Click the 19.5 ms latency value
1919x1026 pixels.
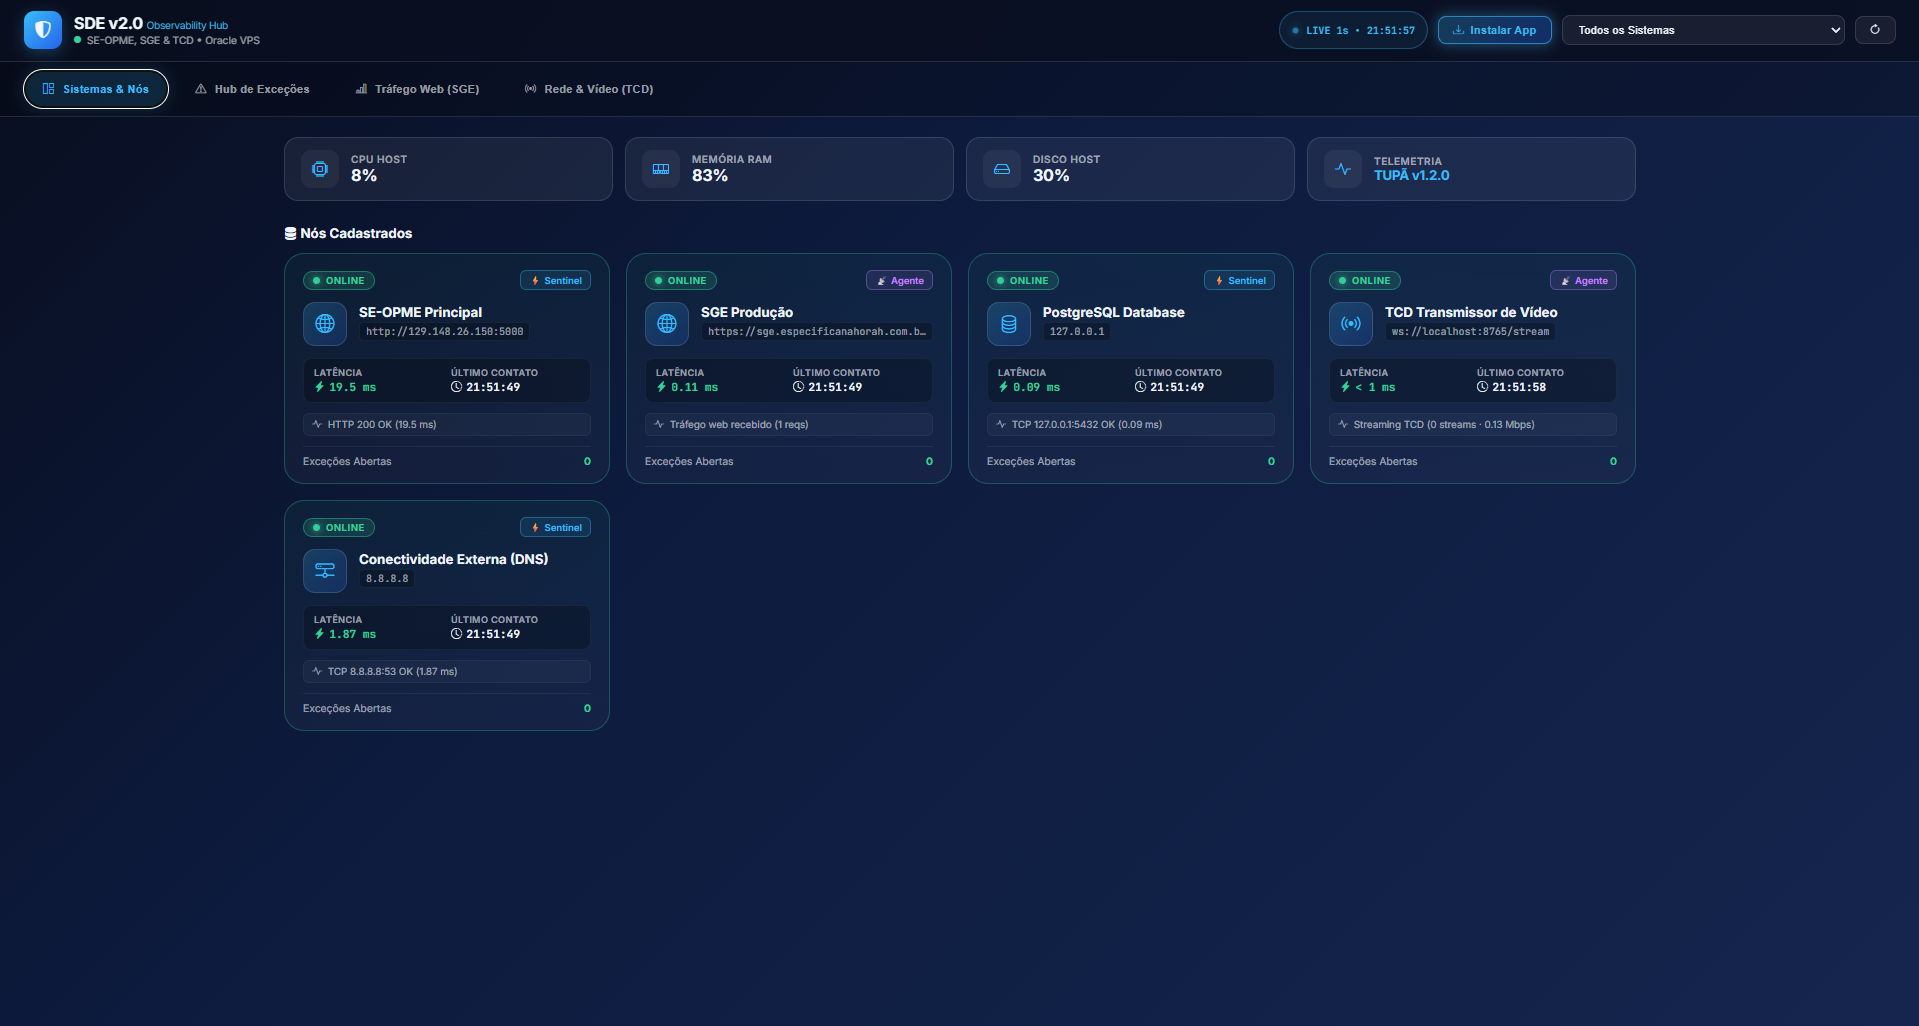[x=352, y=388]
